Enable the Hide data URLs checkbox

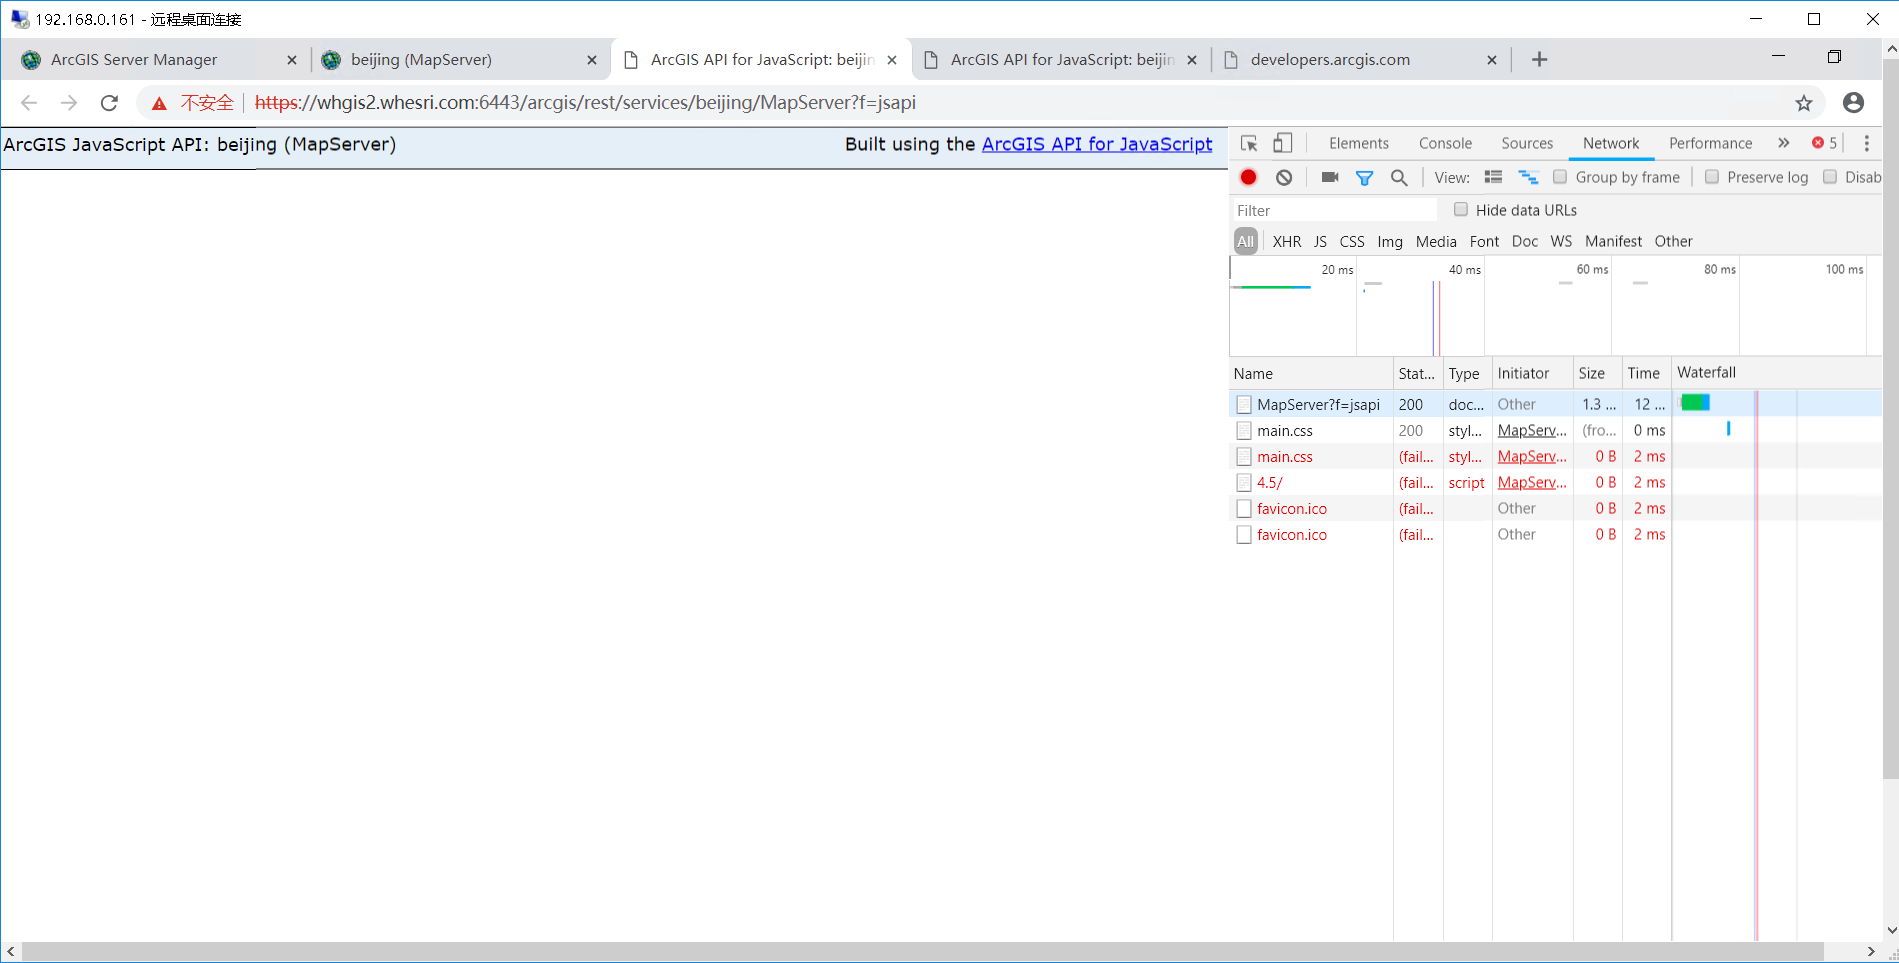tap(1461, 209)
